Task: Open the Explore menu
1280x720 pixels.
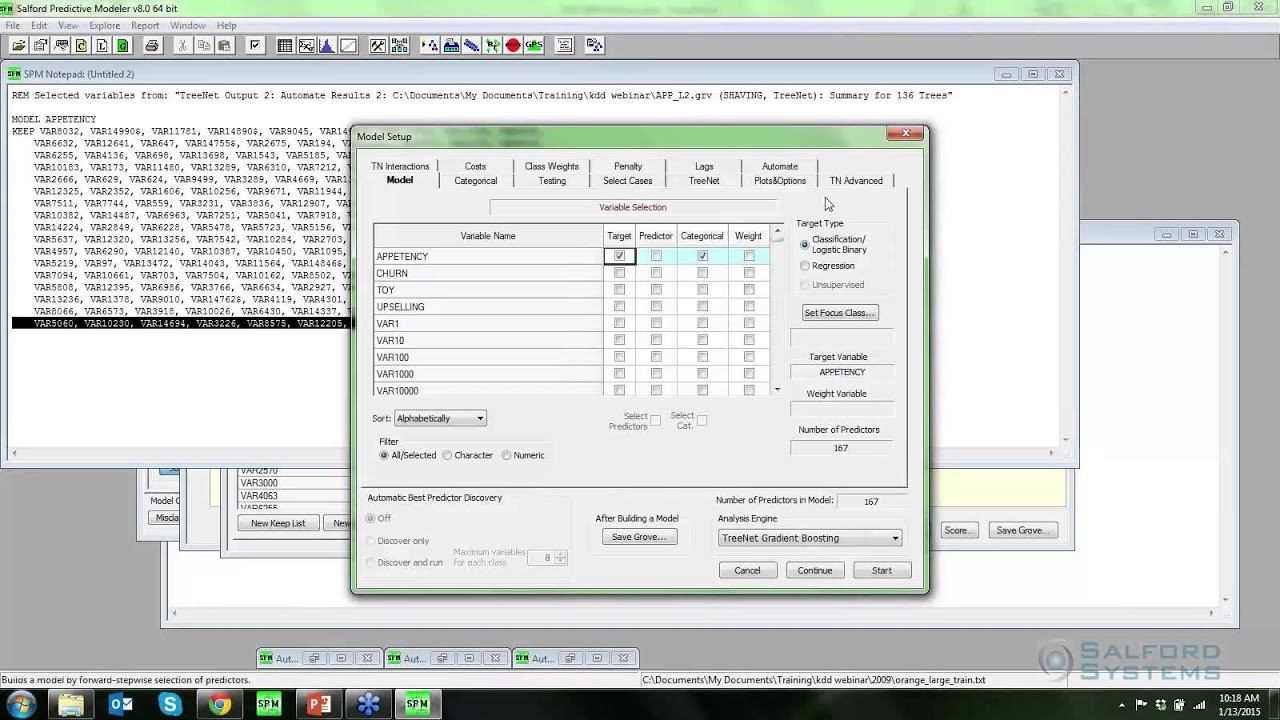Action: [105, 25]
